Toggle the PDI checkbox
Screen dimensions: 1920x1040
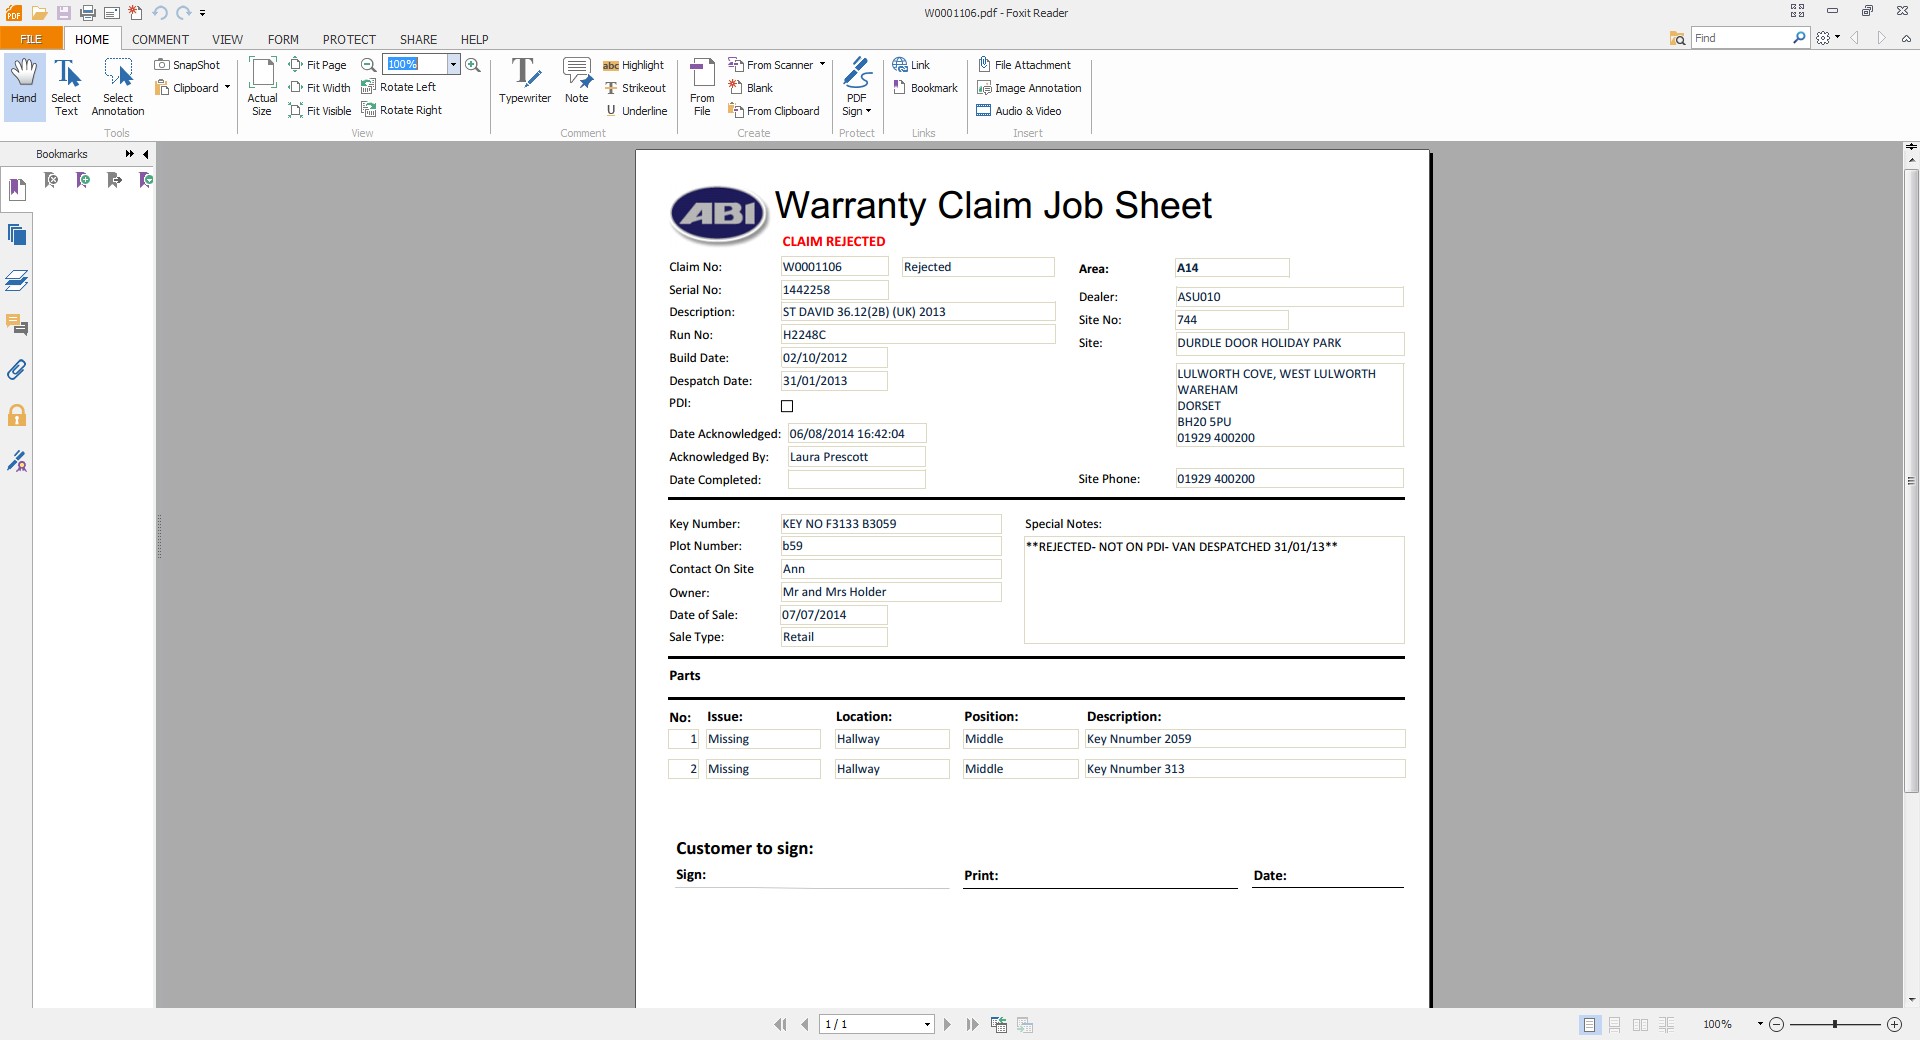click(787, 406)
